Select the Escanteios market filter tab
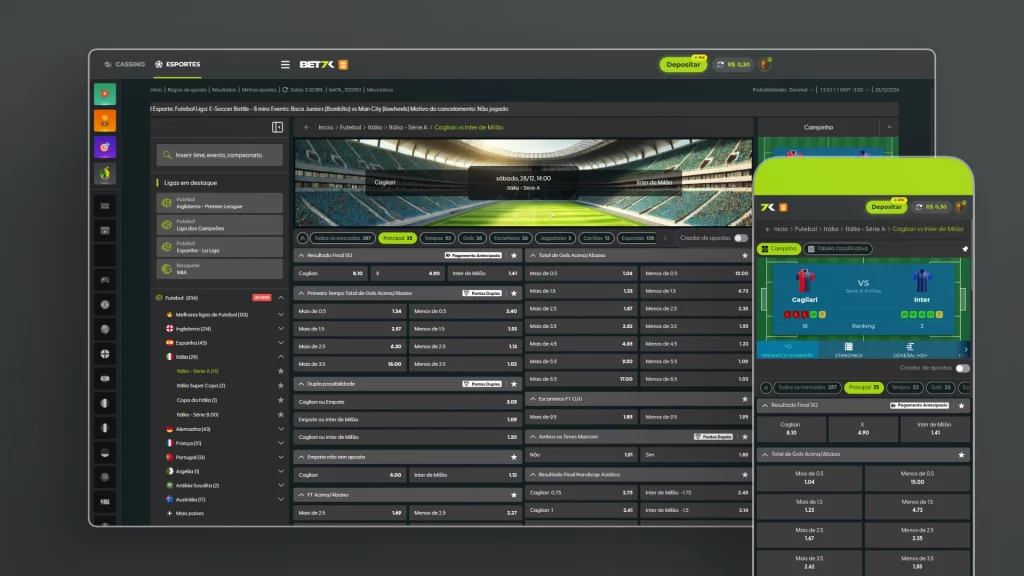The width and height of the screenshot is (1024, 576). pos(513,238)
